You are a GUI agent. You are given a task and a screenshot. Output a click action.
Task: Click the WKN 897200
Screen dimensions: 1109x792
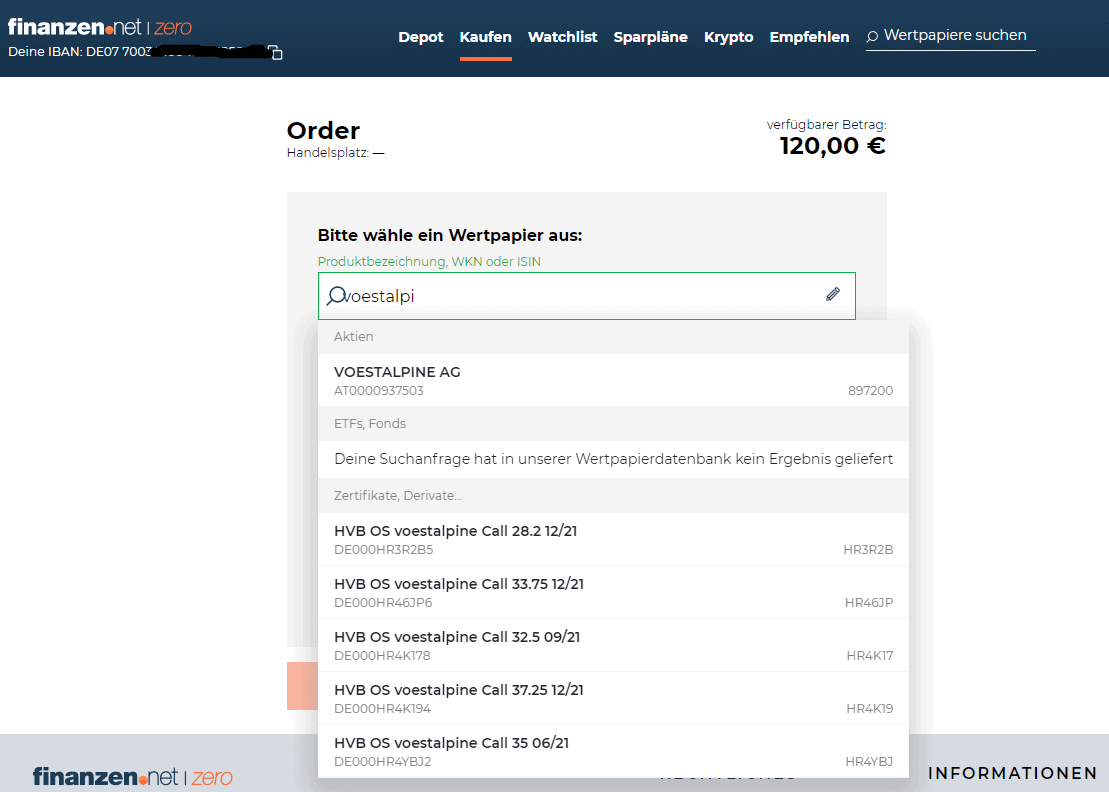pos(871,390)
